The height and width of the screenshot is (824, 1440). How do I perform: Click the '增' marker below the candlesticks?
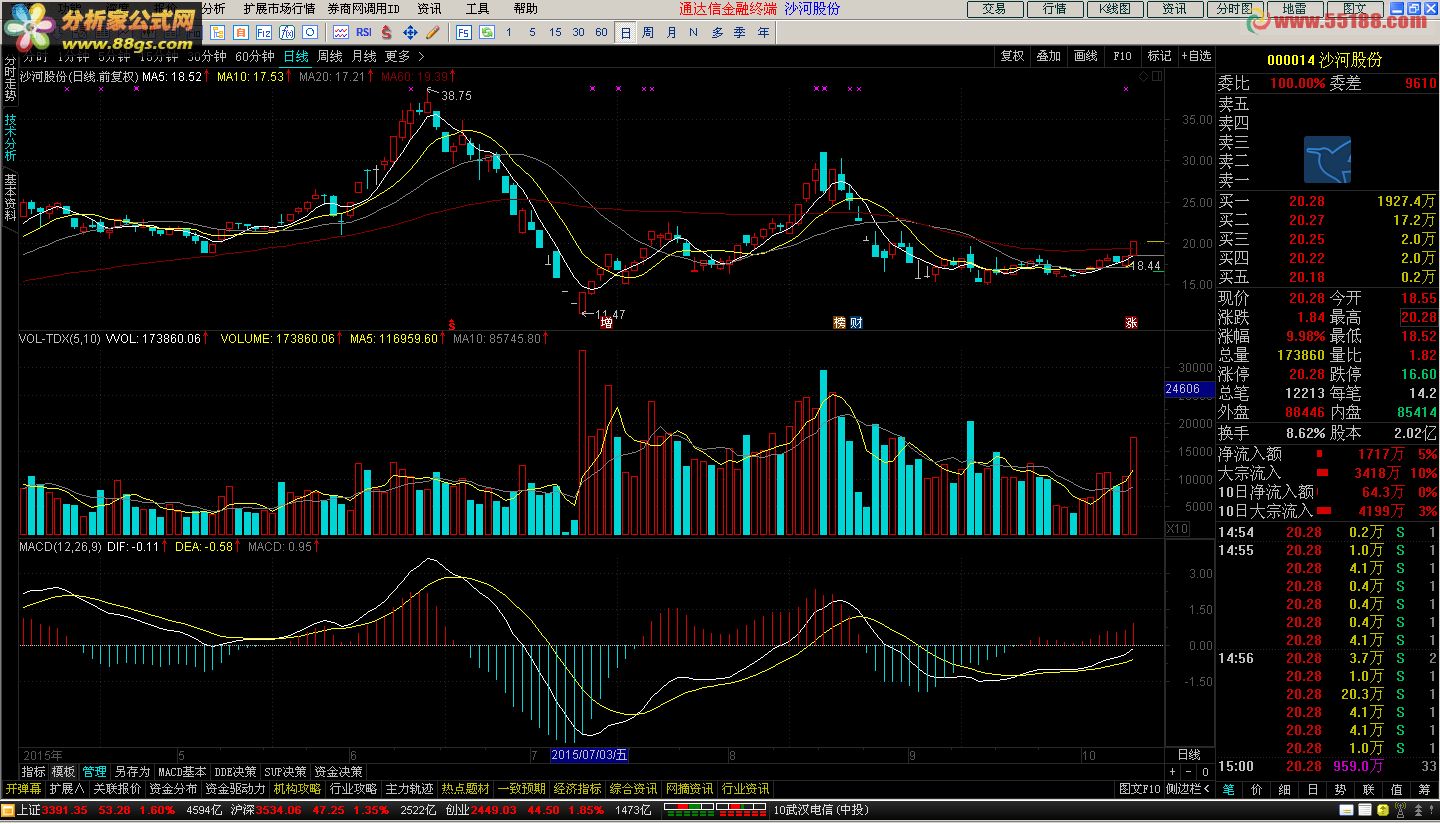pyautogui.click(x=606, y=322)
